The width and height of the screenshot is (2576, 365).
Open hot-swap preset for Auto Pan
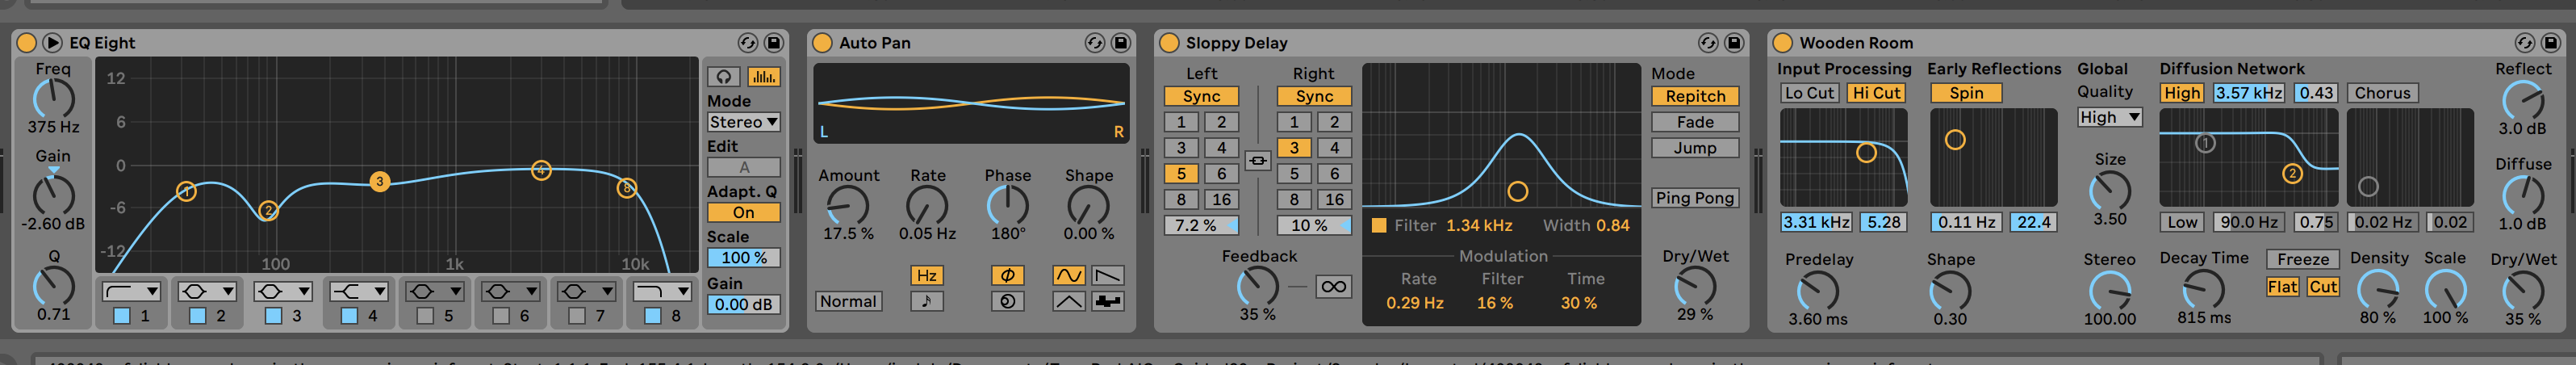[x=1095, y=42]
